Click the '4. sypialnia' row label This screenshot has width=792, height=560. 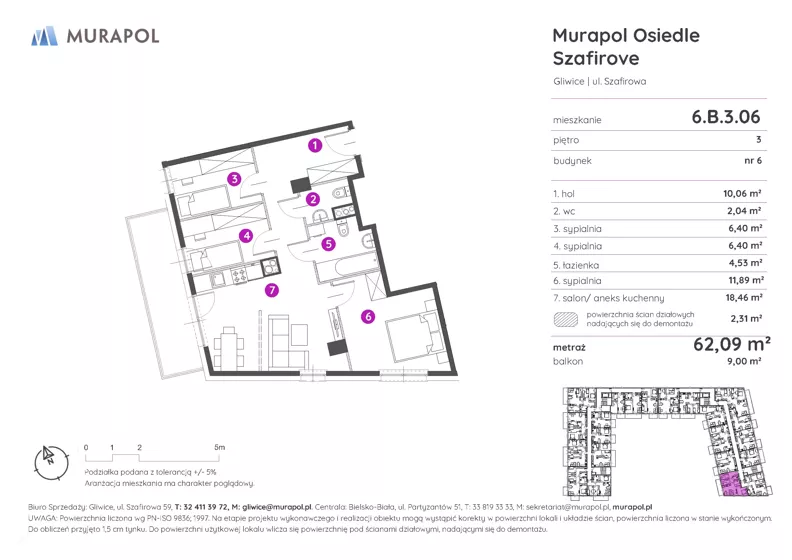click(x=577, y=246)
